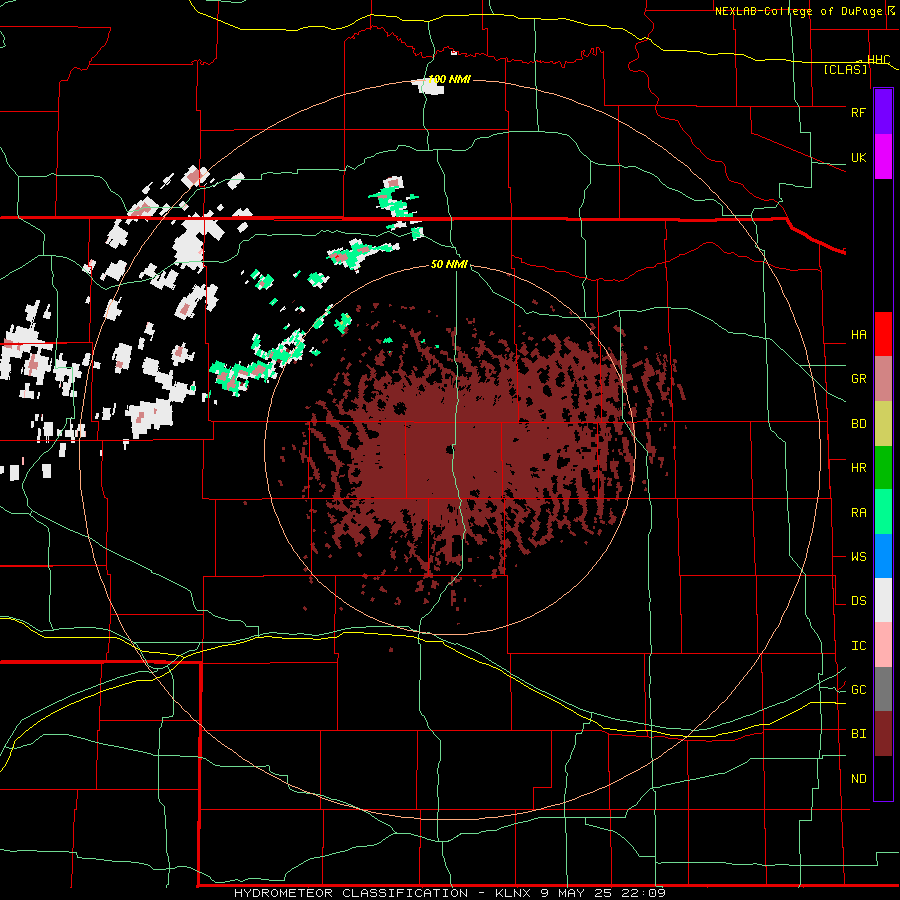Click the green HR legend color swatch

coord(883,467)
